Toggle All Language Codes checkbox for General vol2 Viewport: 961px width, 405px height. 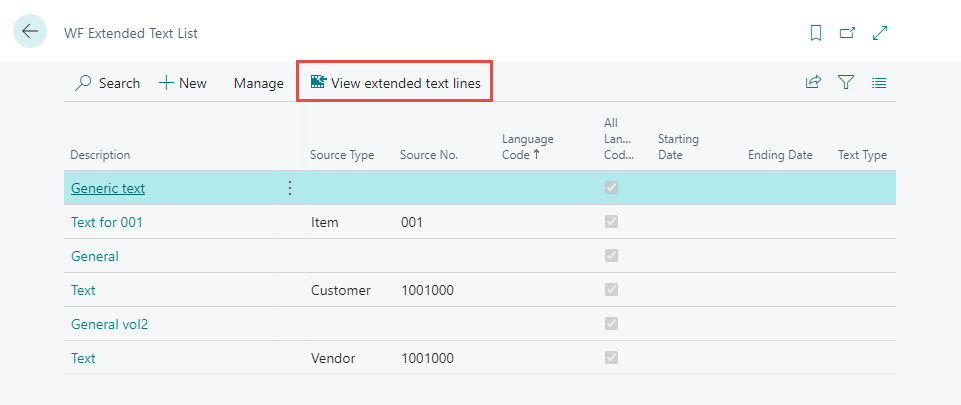(611, 324)
